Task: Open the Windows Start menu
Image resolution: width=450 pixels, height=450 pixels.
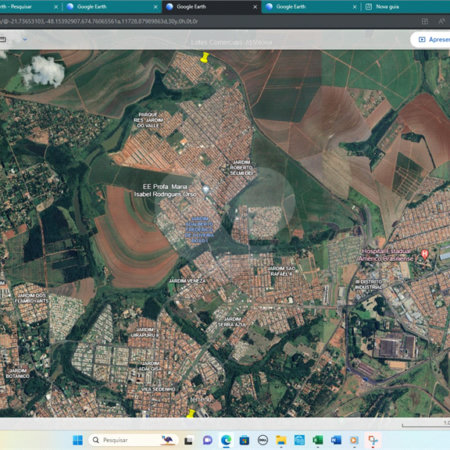Action: point(78,440)
